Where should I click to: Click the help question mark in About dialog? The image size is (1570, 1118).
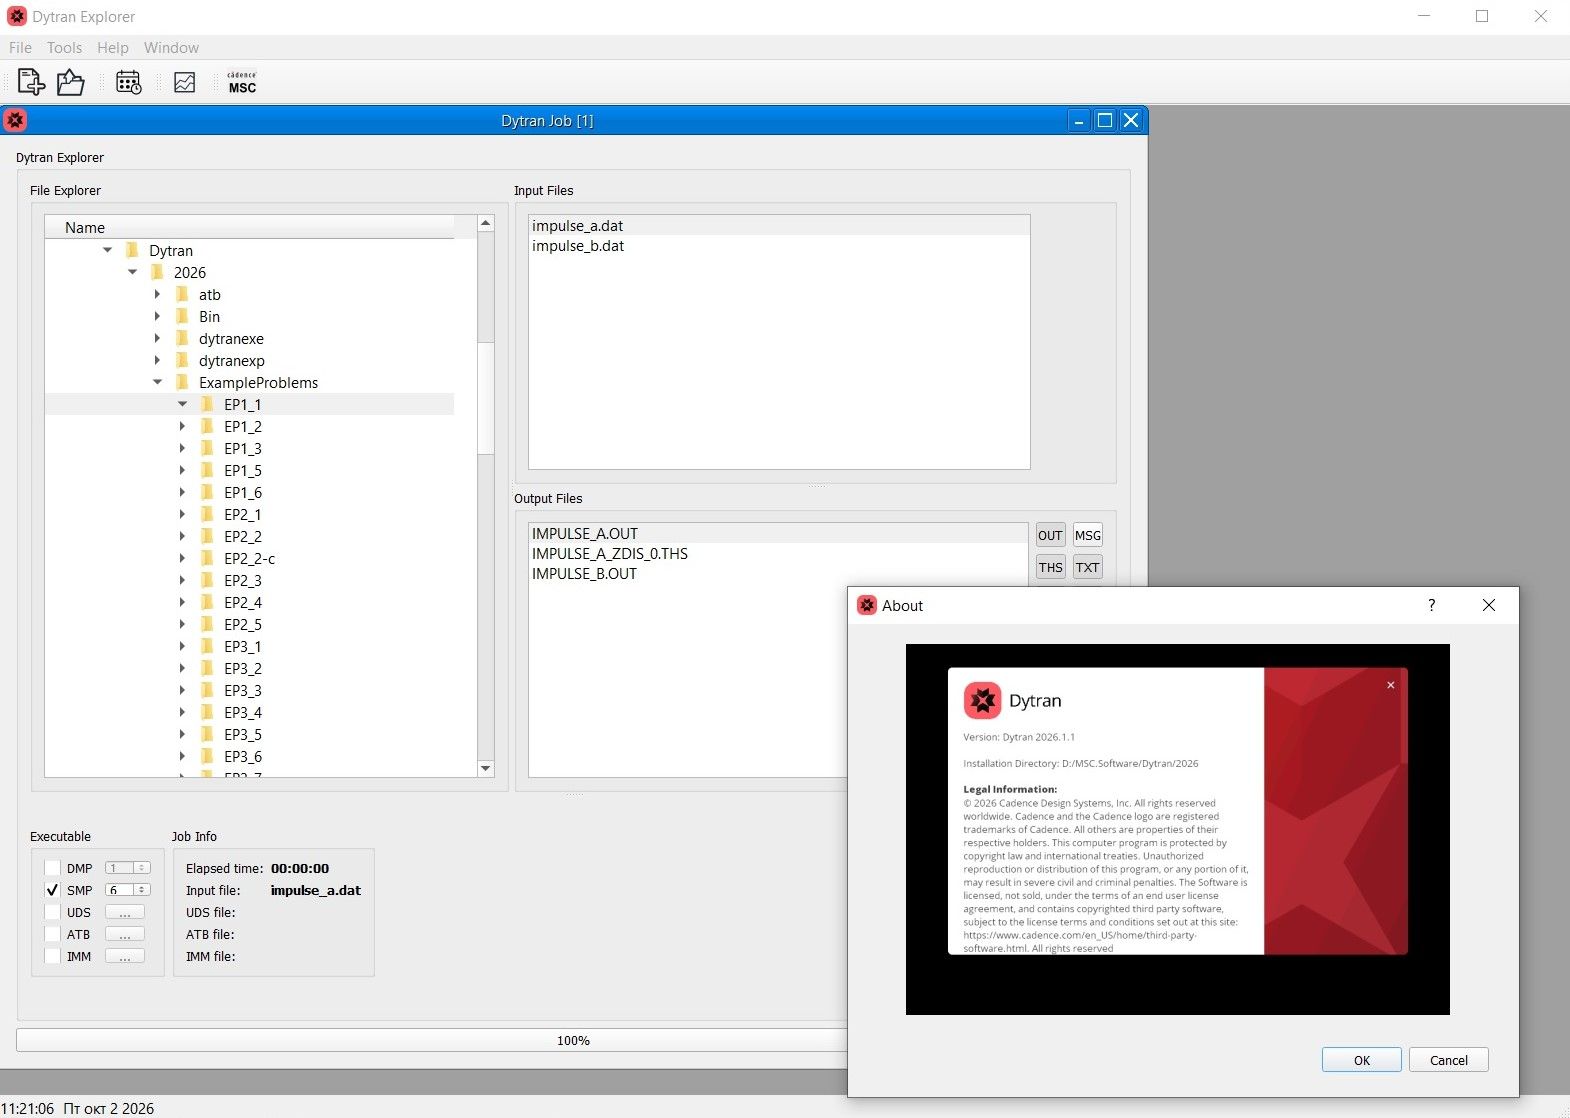click(1431, 605)
